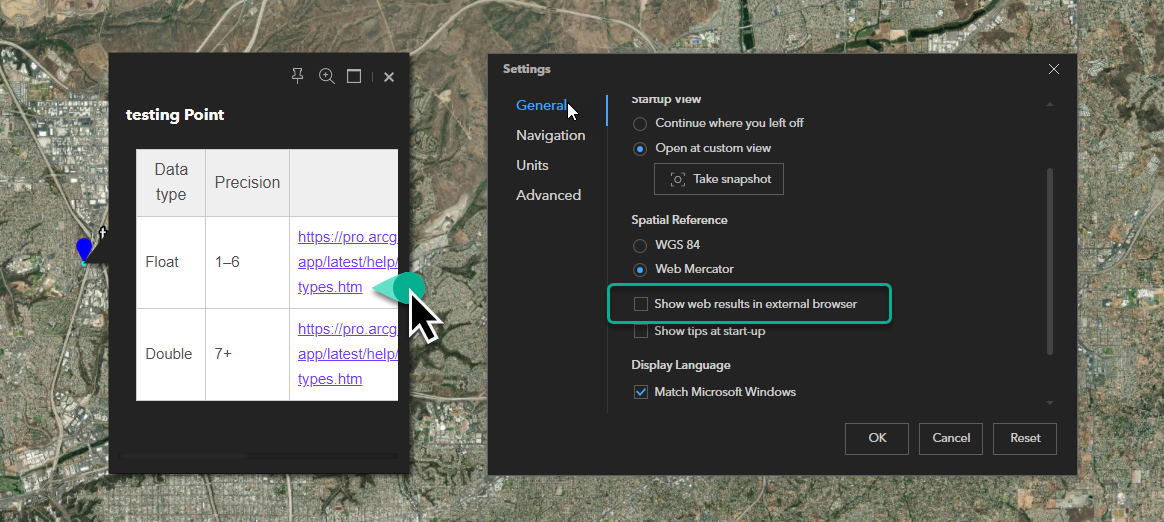Click the zoom-to magnifier icon in popup
This screenshot has width=1164, height=522.
pyautogui.click(x=326, y=77)
